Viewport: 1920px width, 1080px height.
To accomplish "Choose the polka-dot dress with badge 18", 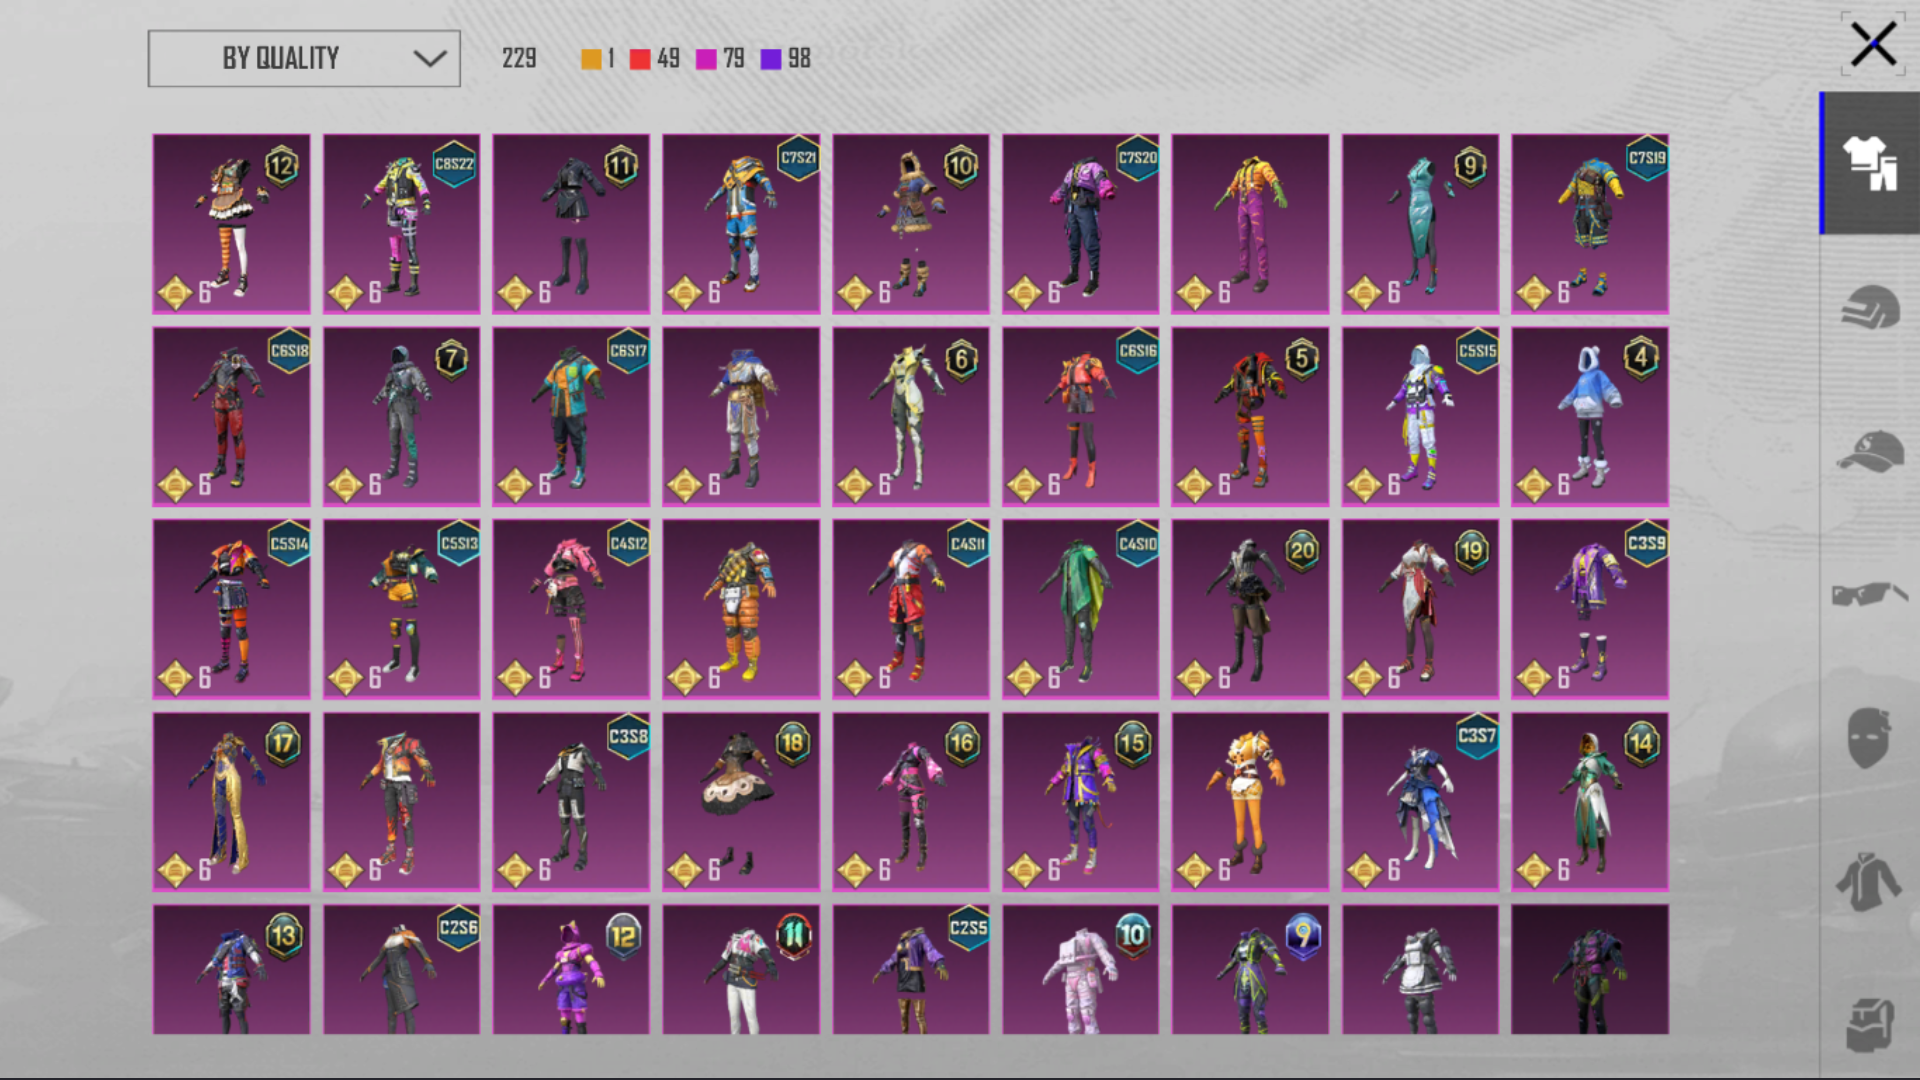I will click(741, 802).
